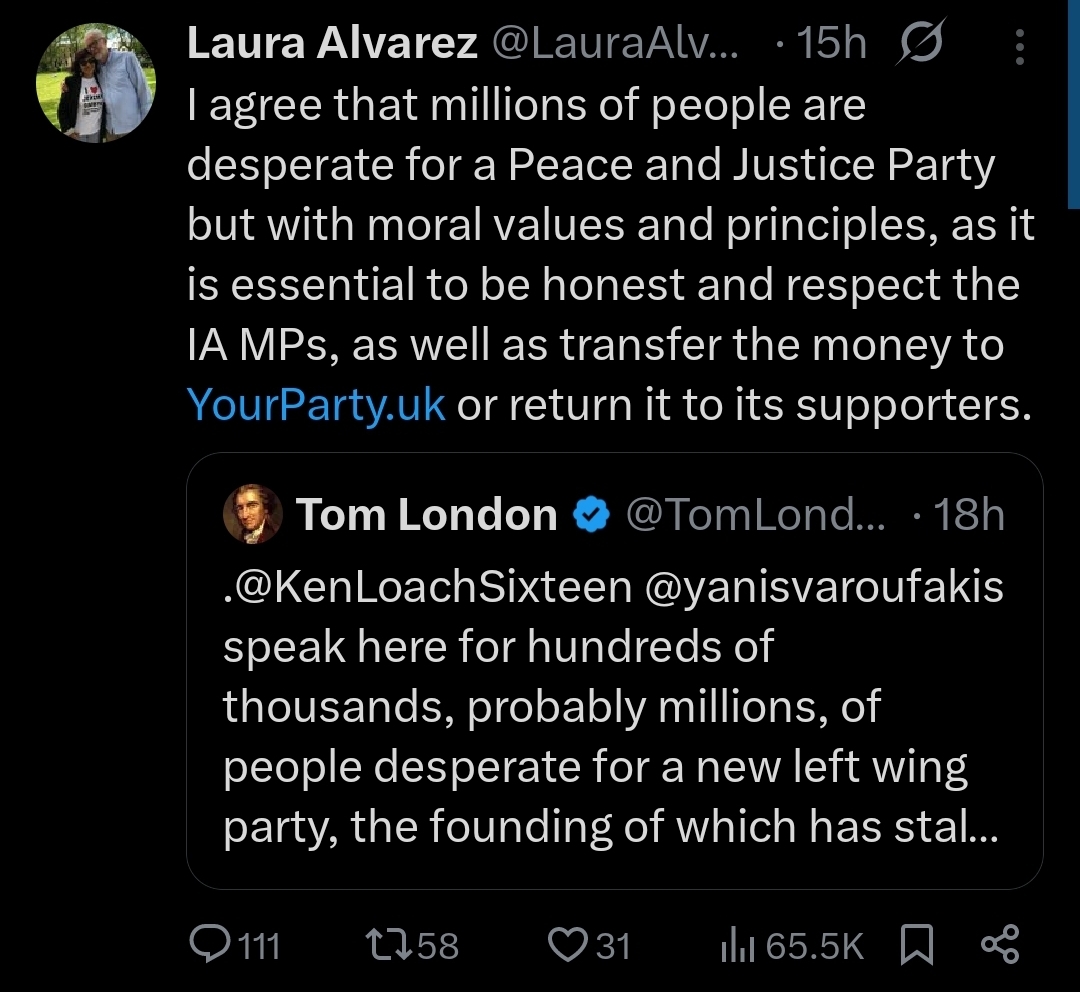This screenshot has height=992, width=1080.
Task: Share the tweet via share icon
Action: coord(999,944)
